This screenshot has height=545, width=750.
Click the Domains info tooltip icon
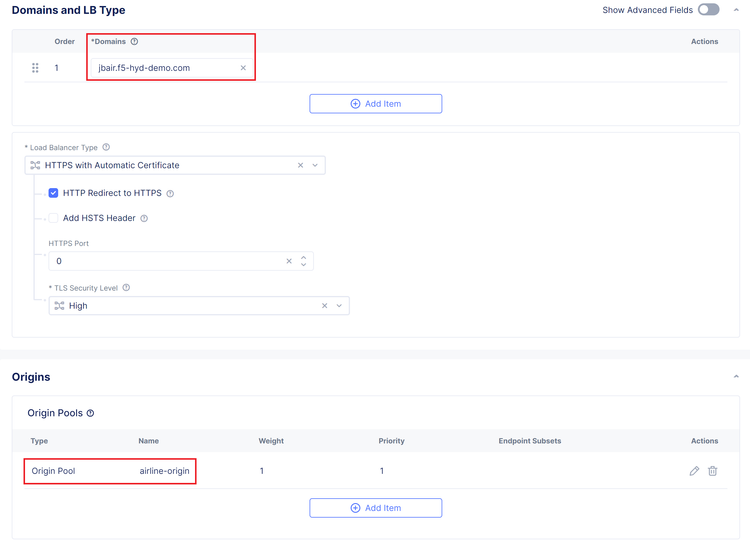pyautogui.click(x=135, y=42)
